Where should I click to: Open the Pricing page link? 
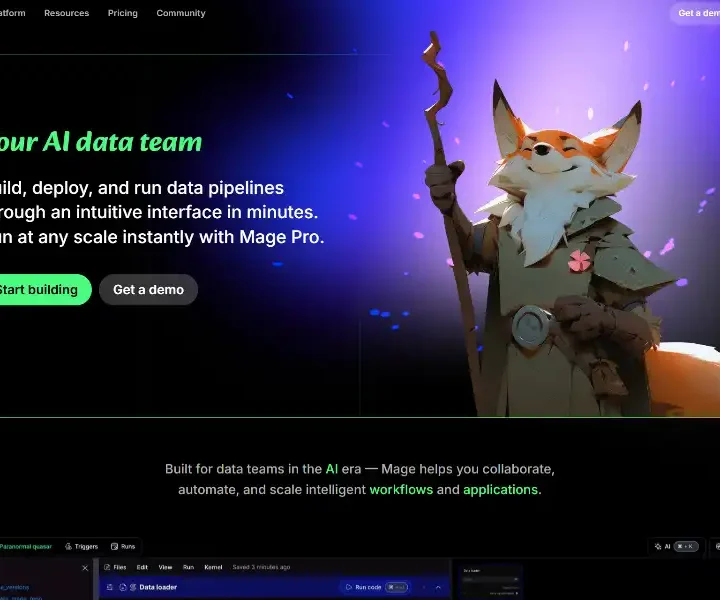click(x=123, y=13)
